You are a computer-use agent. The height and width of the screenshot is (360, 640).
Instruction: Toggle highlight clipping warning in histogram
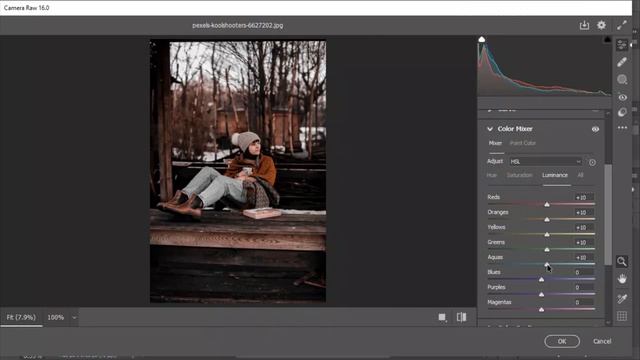click(607, 40)
